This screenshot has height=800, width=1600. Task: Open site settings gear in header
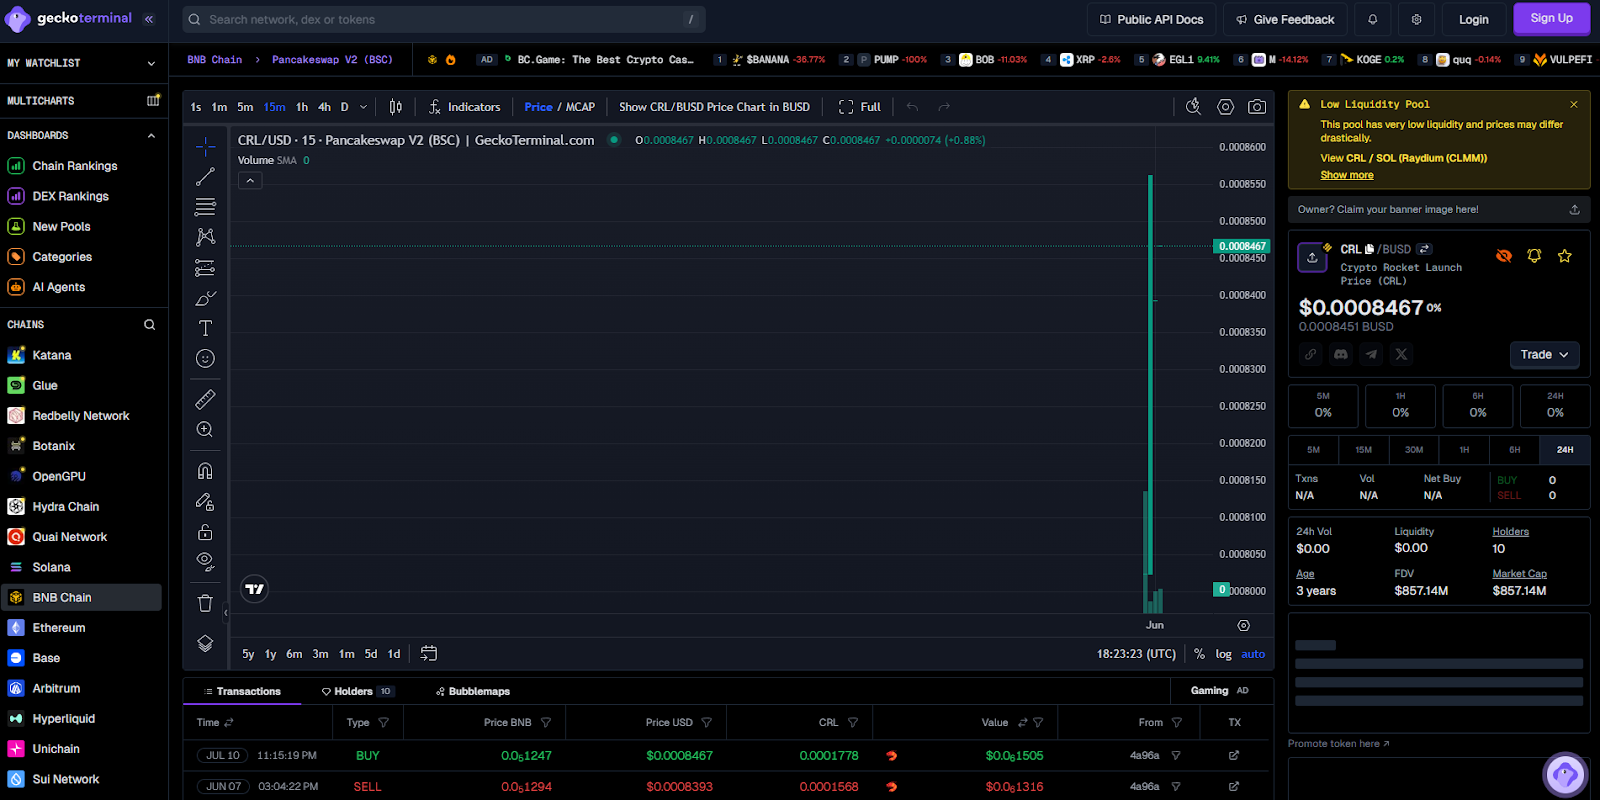coord(1417,19)
